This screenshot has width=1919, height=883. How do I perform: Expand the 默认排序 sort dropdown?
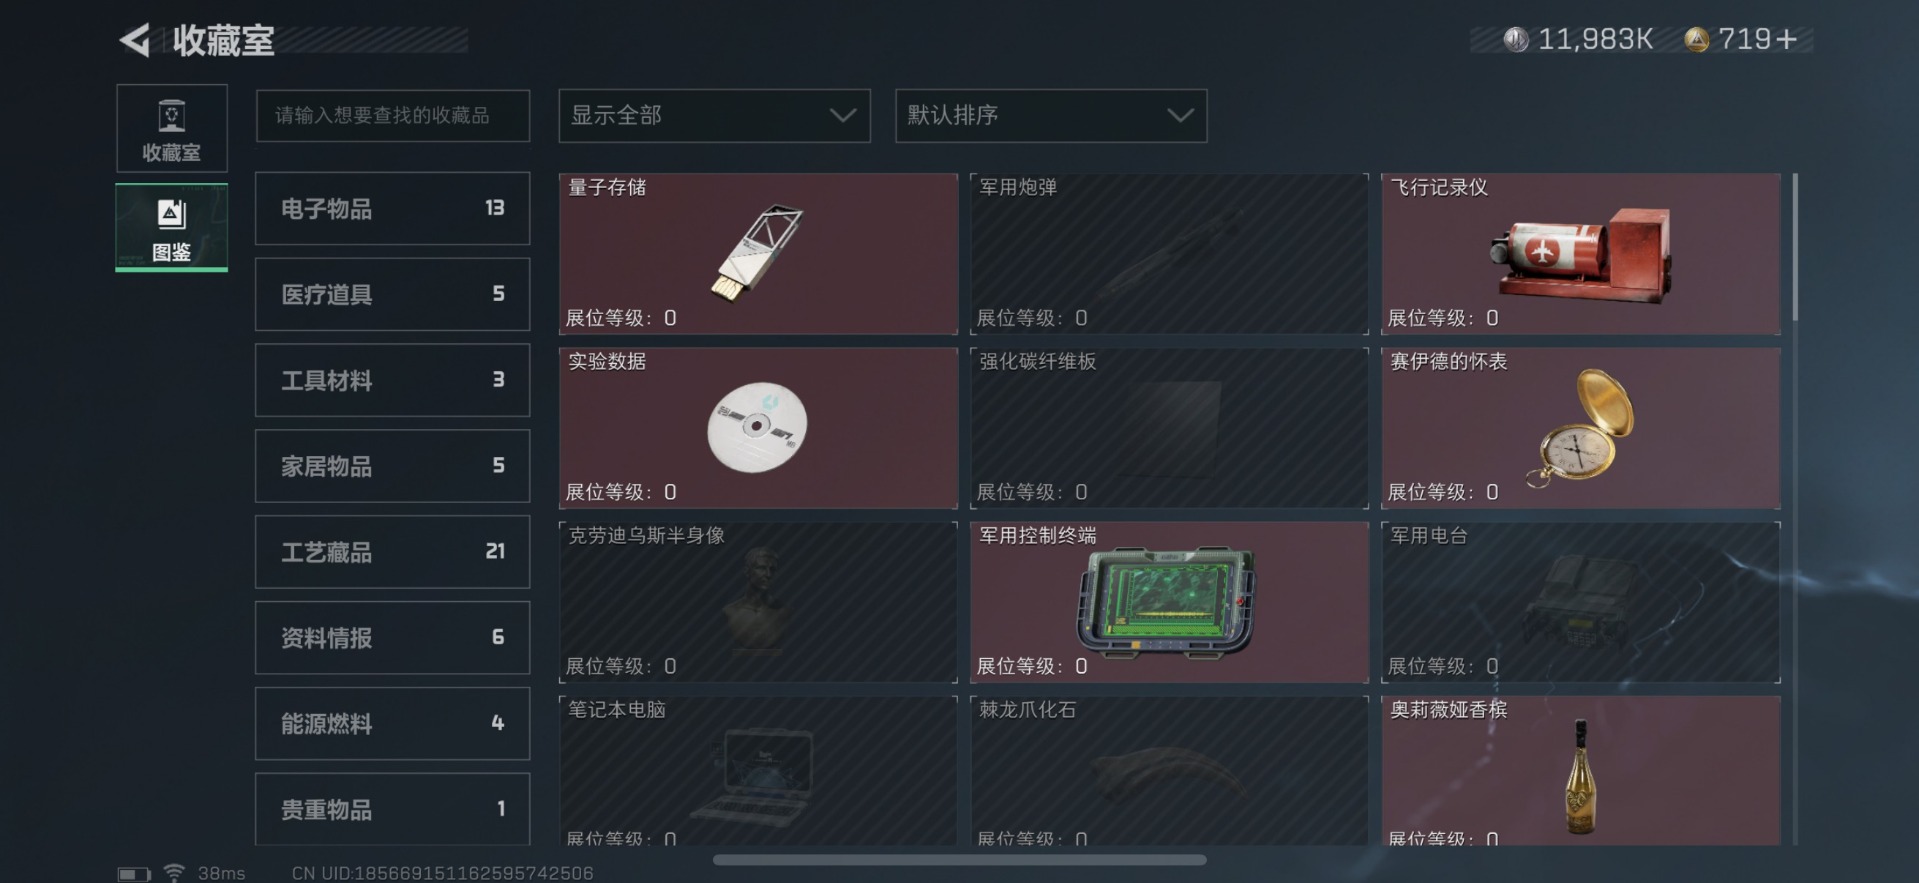tap(1051, 116)
